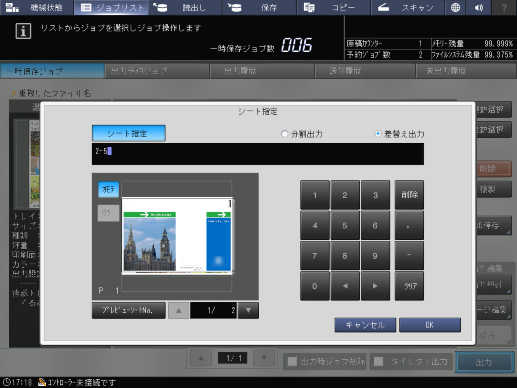
Task: Click the キャンセル button
Action: tap(365, 325)
